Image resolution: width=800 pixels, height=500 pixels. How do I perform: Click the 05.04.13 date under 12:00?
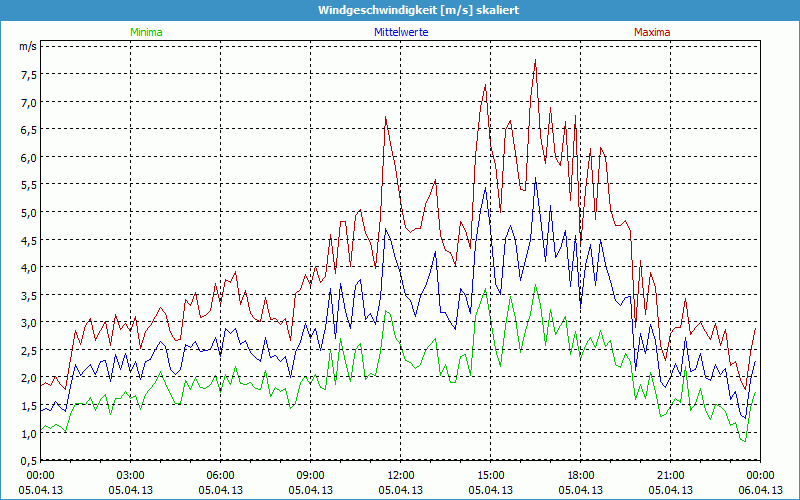pyautogui.click(x=401, y=490)
